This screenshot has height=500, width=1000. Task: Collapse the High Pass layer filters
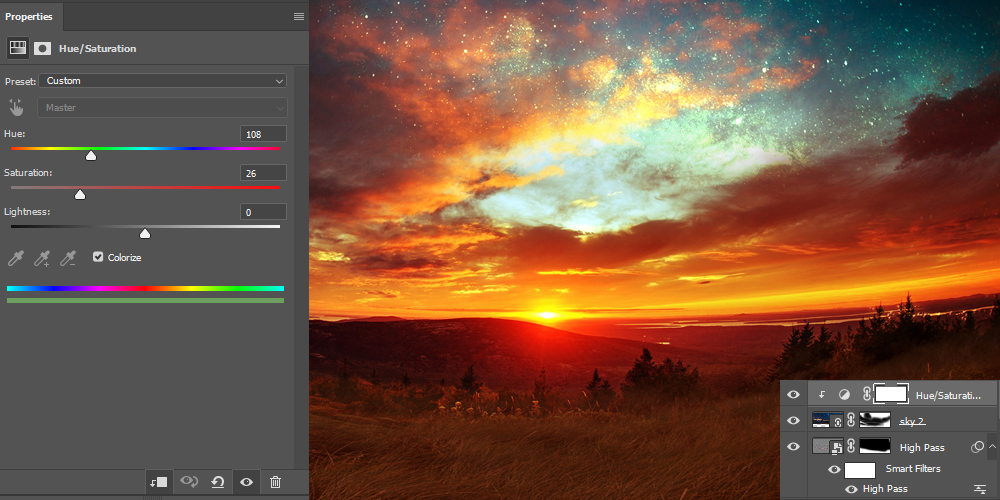tap(992, 446)
